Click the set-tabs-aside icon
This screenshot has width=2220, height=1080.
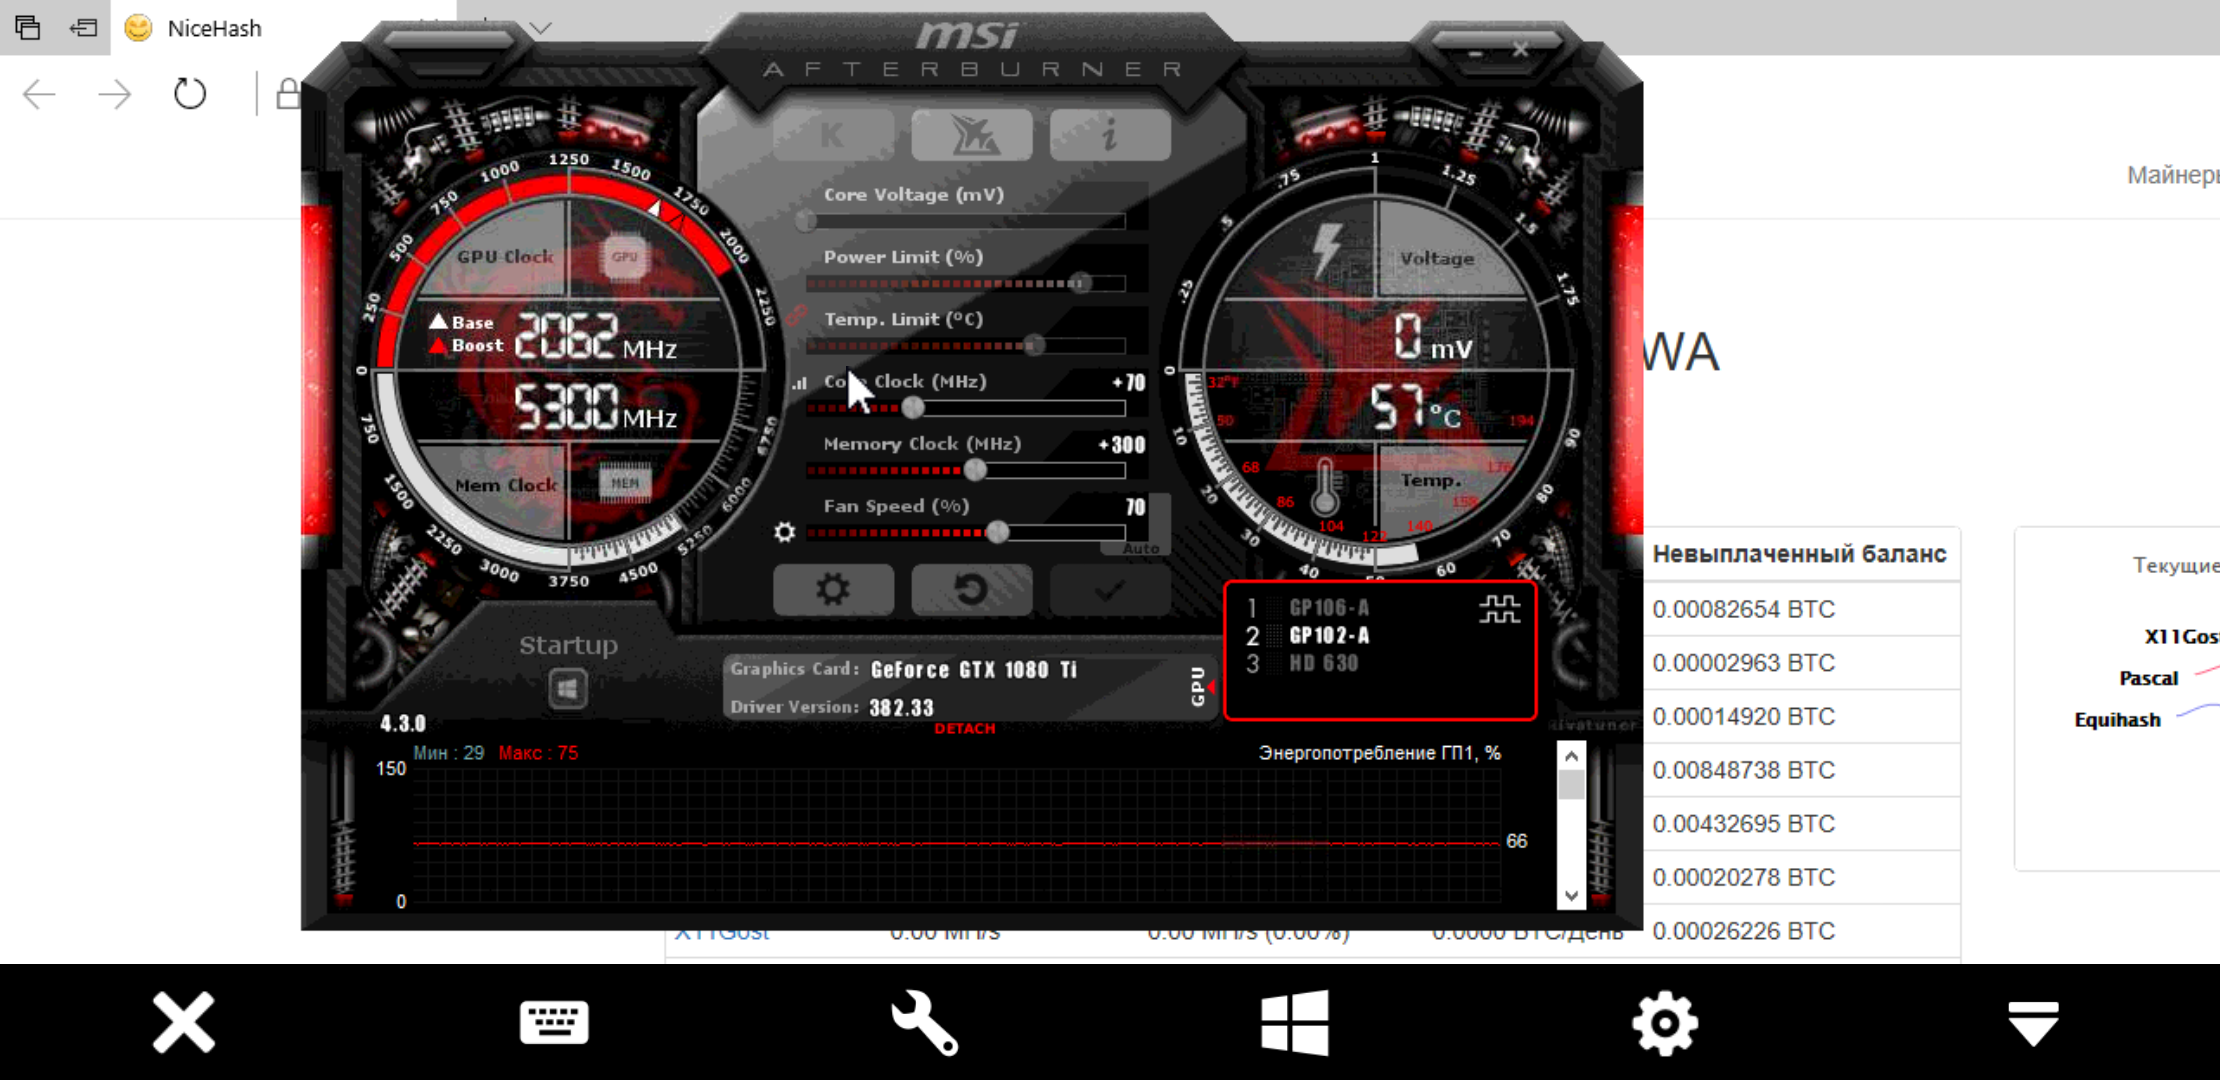(x=83, y=28)
